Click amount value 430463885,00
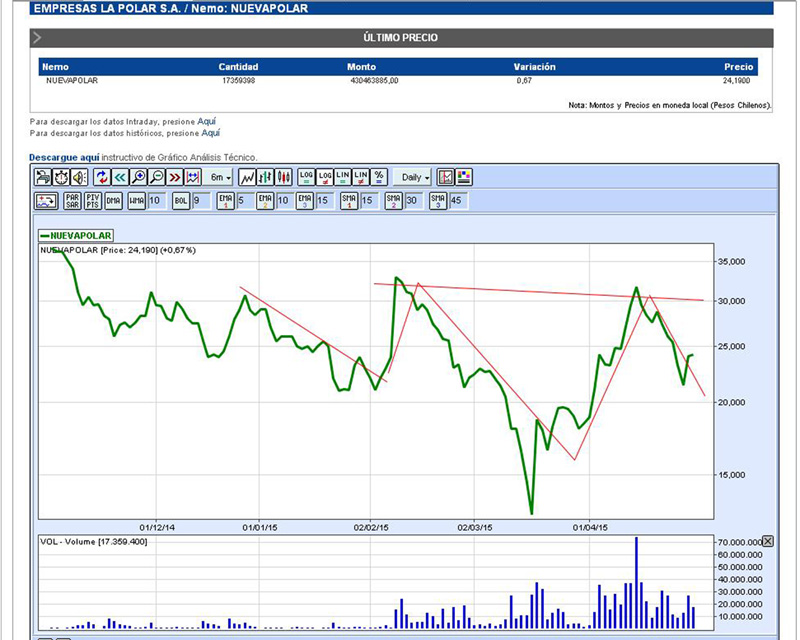 click(374, 81)
